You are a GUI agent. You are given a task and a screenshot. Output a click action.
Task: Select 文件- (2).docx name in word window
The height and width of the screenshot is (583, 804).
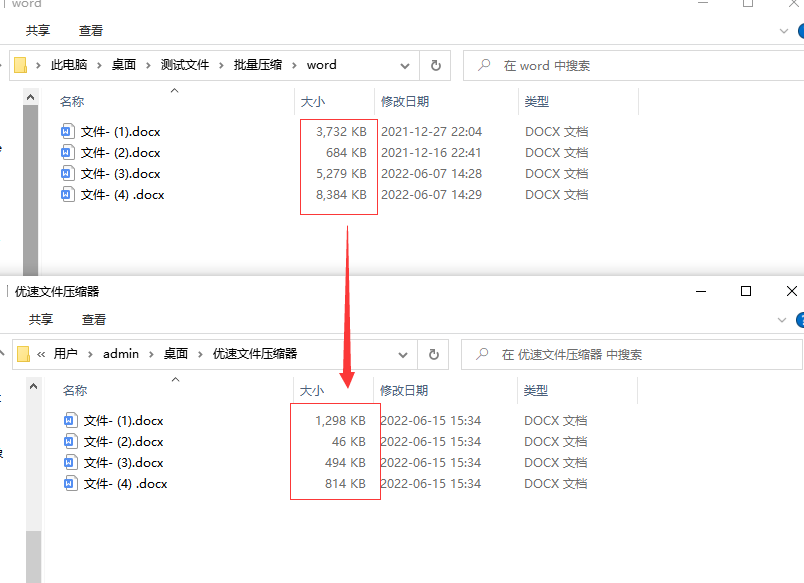[120, 153]
